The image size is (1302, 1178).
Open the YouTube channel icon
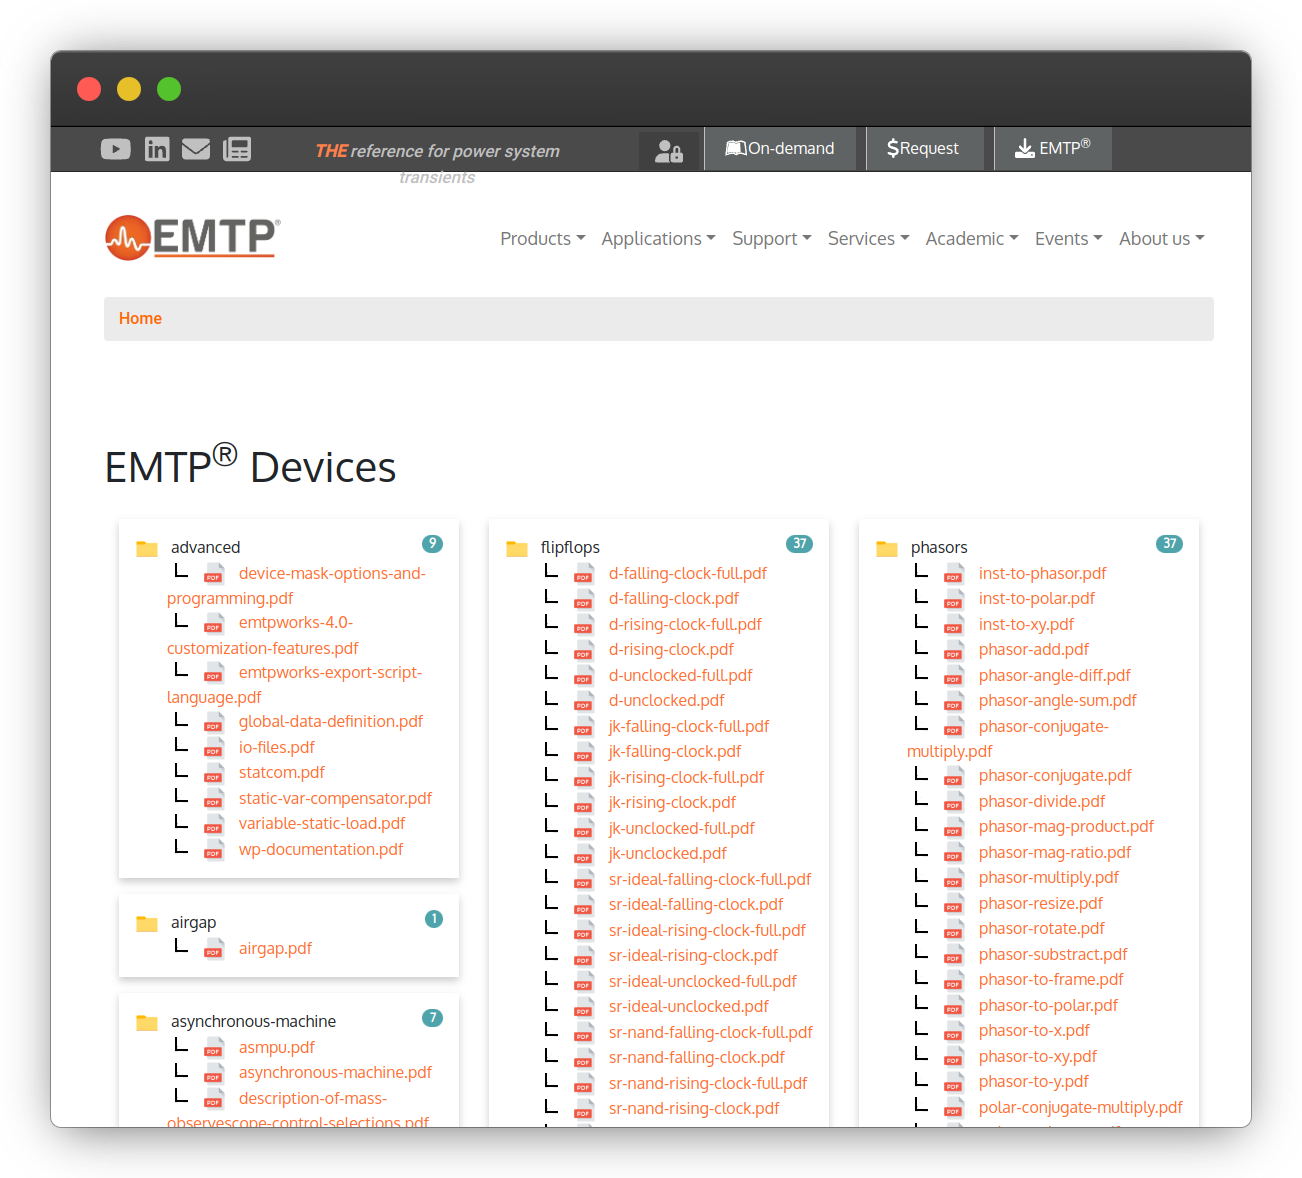[116, 149]
